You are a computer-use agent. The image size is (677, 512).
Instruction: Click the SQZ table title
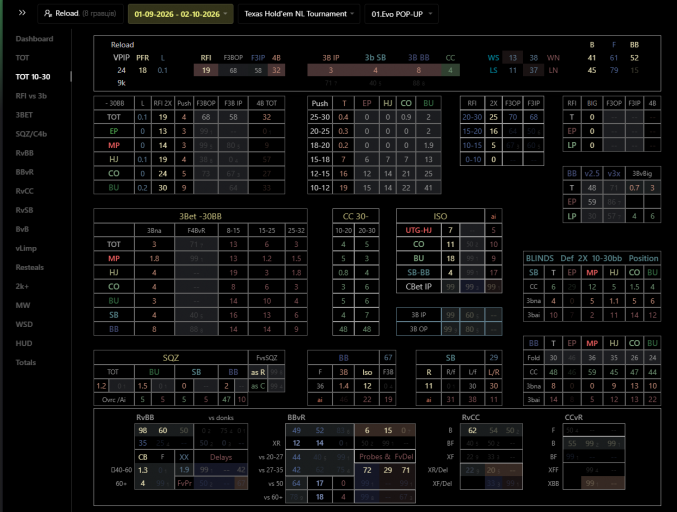pyautogui.click(x=171, y=358)
